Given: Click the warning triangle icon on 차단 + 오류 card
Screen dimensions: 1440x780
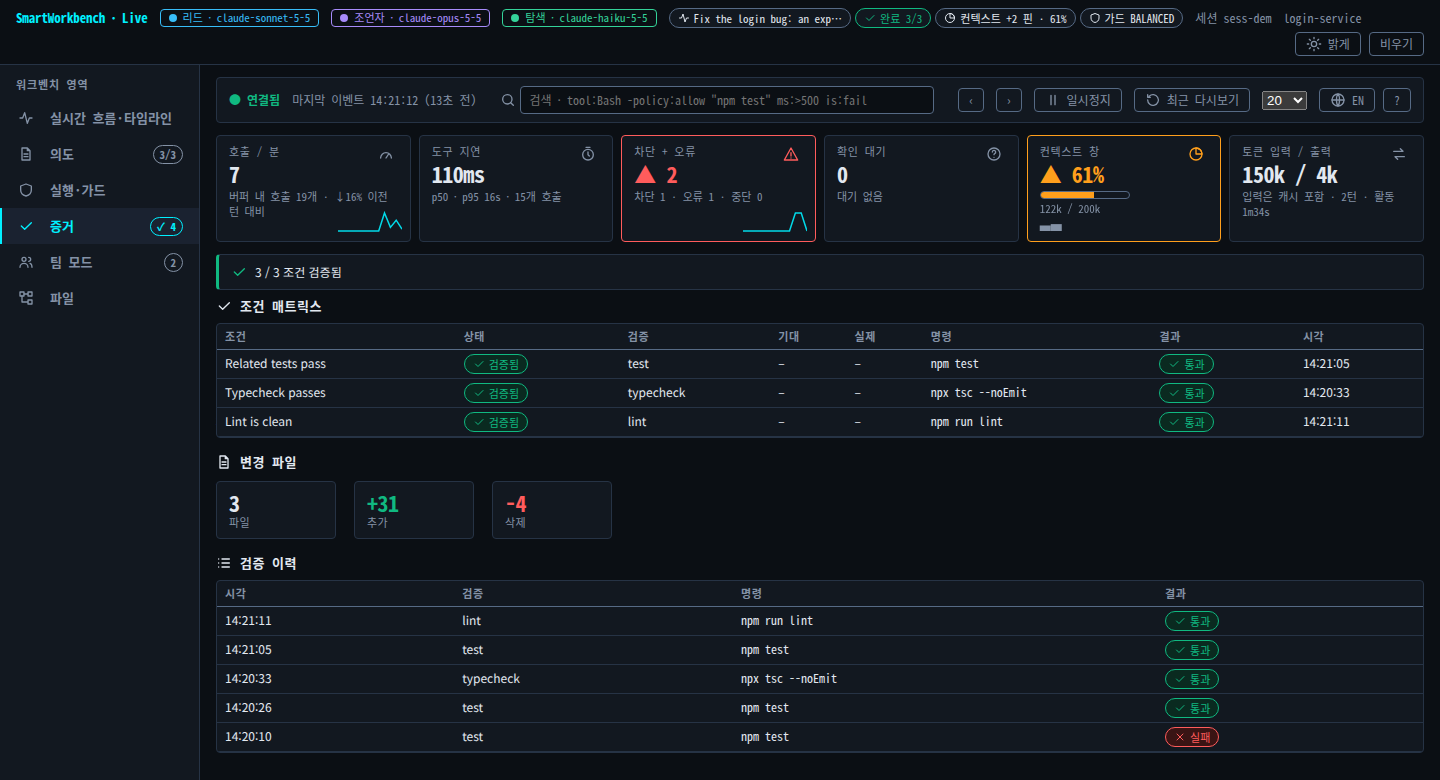Looking at the screenshot, I should (x=791, y=154).
